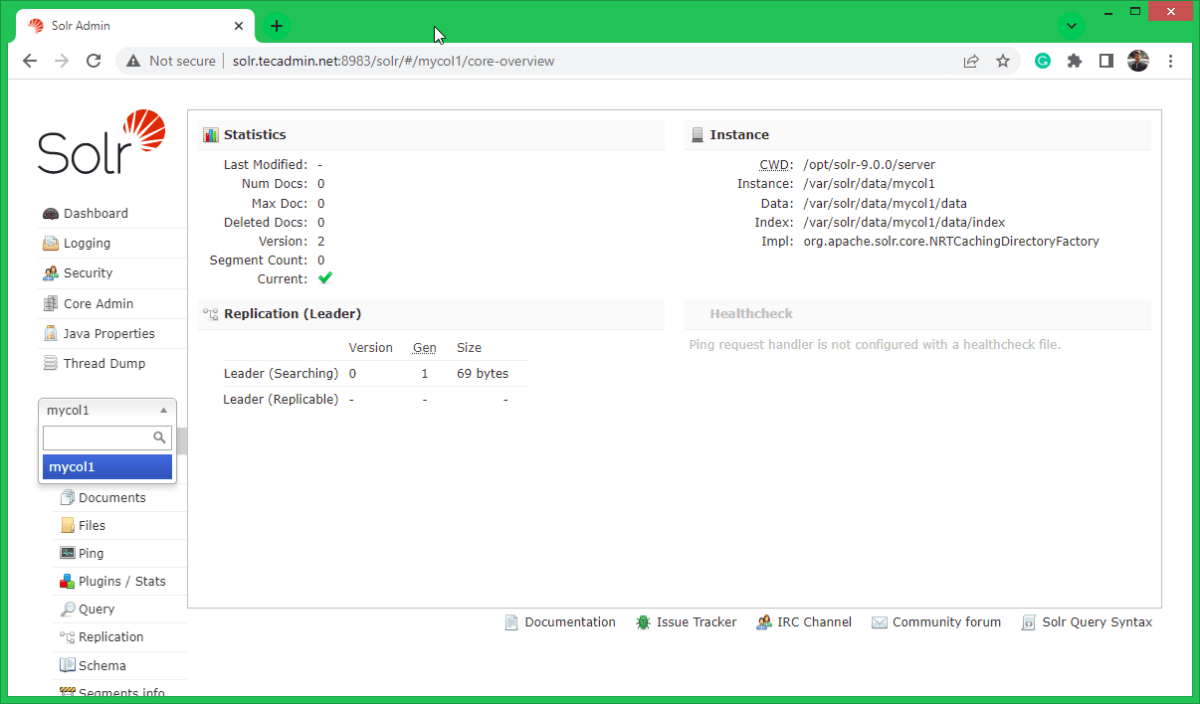Open the Replication page

click(x=111, y=637)
